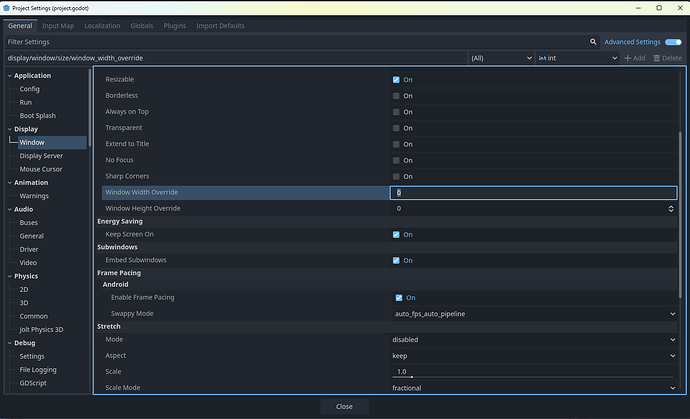The width and height of the screenshot is (690, 419).
Task: Enable the Extend to Title checkbox
Action: pos(396,144)
